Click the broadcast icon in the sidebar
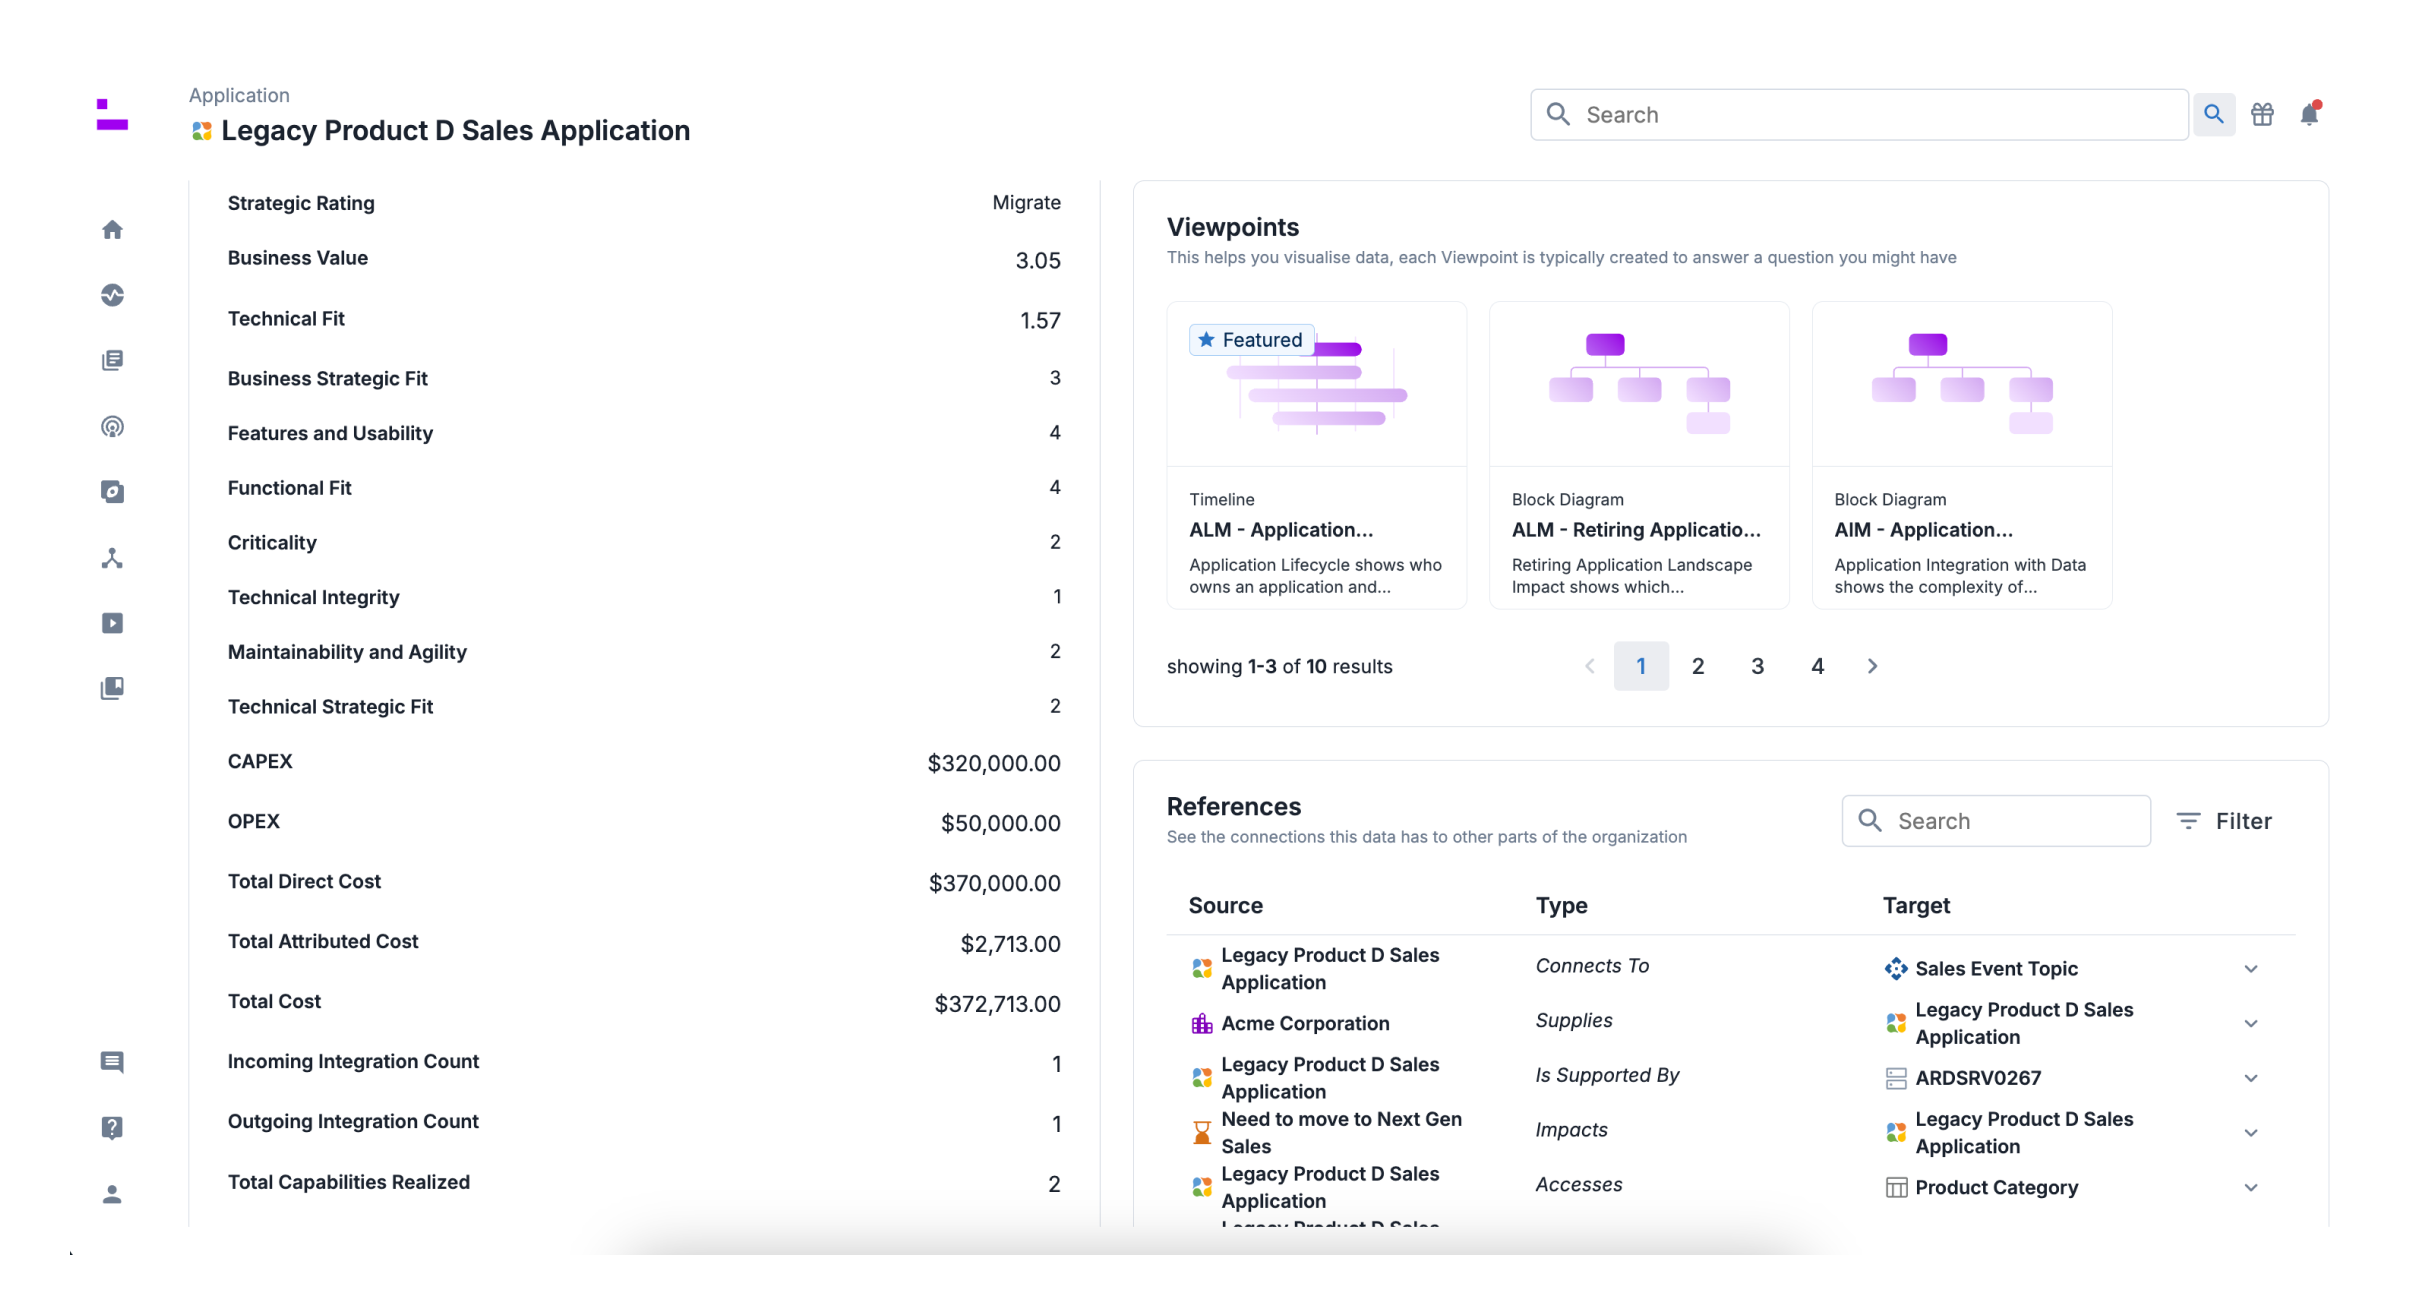The height and width of the screenshot is (1295, 2415). [x=113, y=426]
